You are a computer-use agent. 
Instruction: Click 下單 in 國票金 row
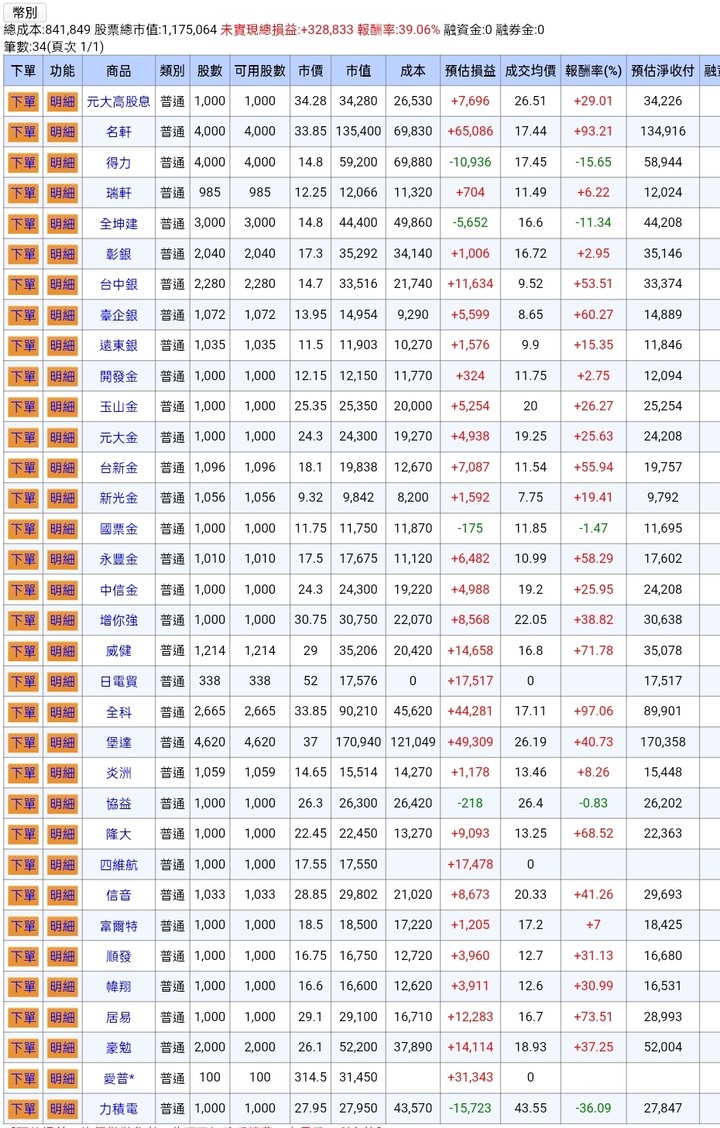point(23,529)
